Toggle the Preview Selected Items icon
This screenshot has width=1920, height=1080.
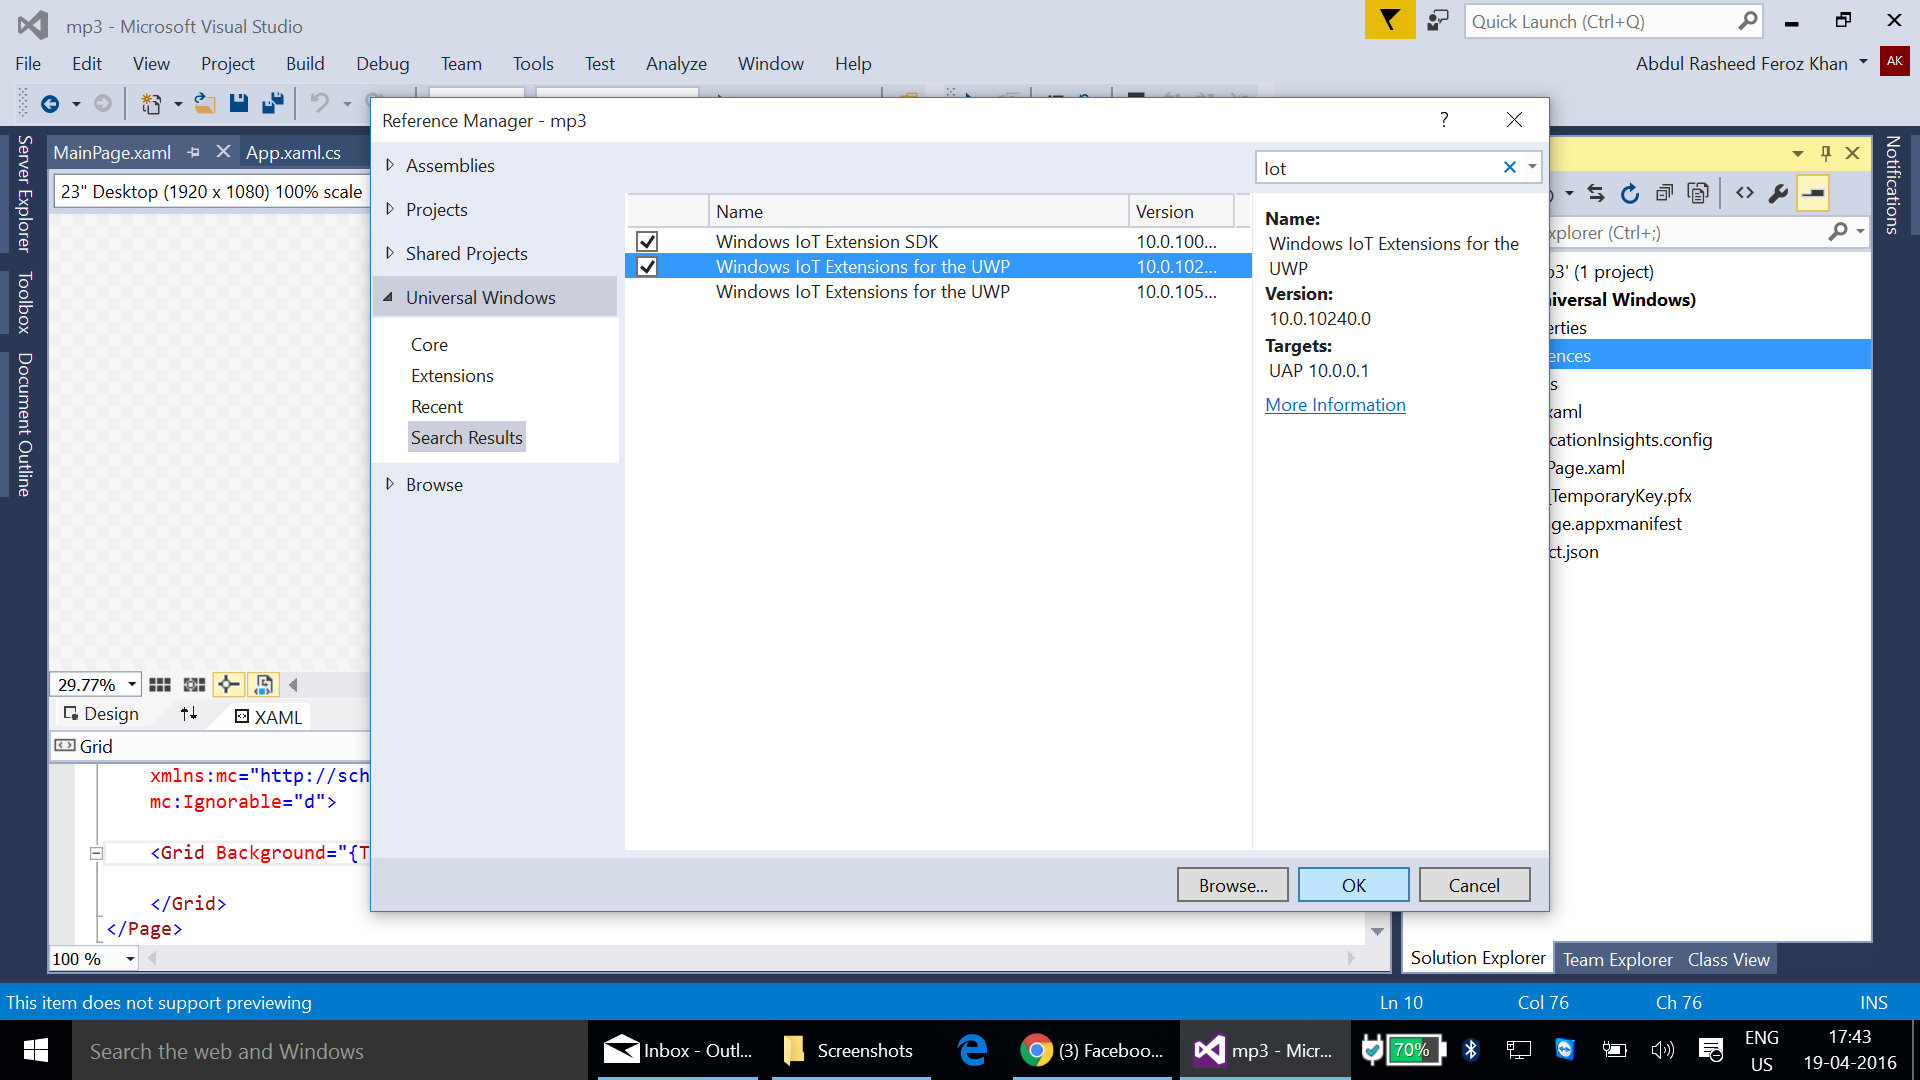[x=1813, y=193]
